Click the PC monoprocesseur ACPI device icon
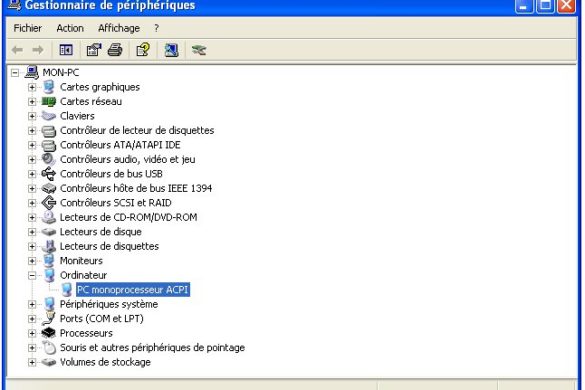 click(x=67, y=290)
